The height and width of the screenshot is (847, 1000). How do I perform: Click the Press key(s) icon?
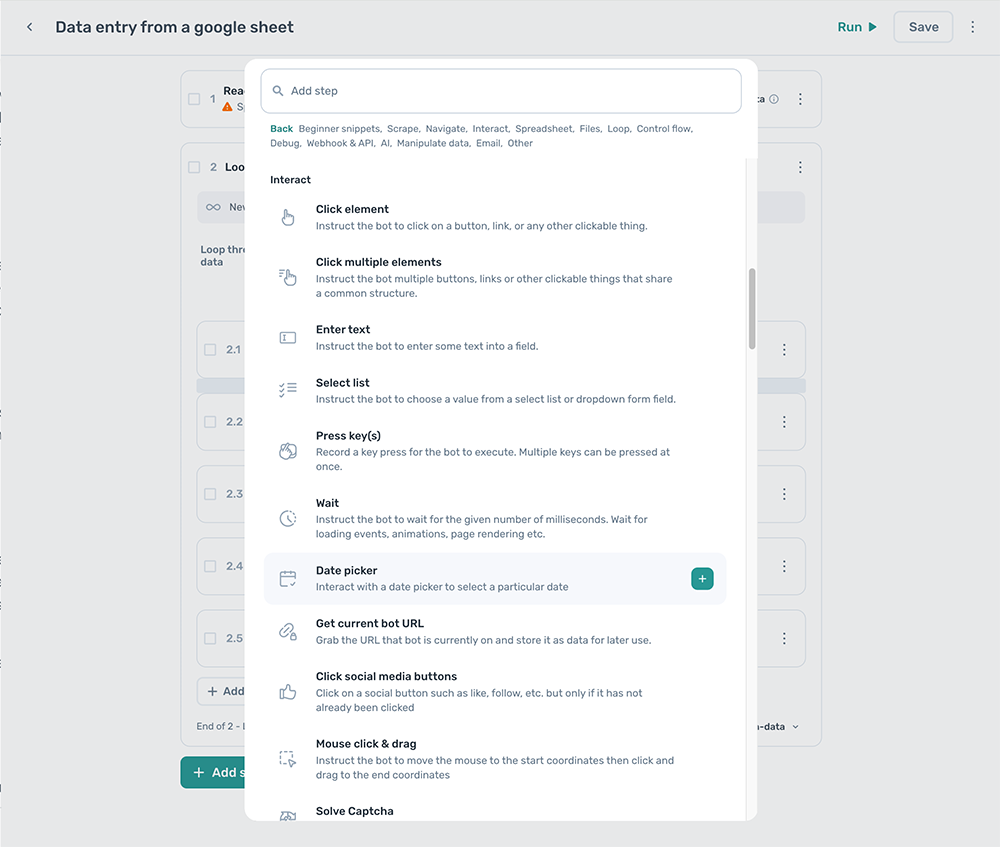pyautogui.click(x=288, y=451)
